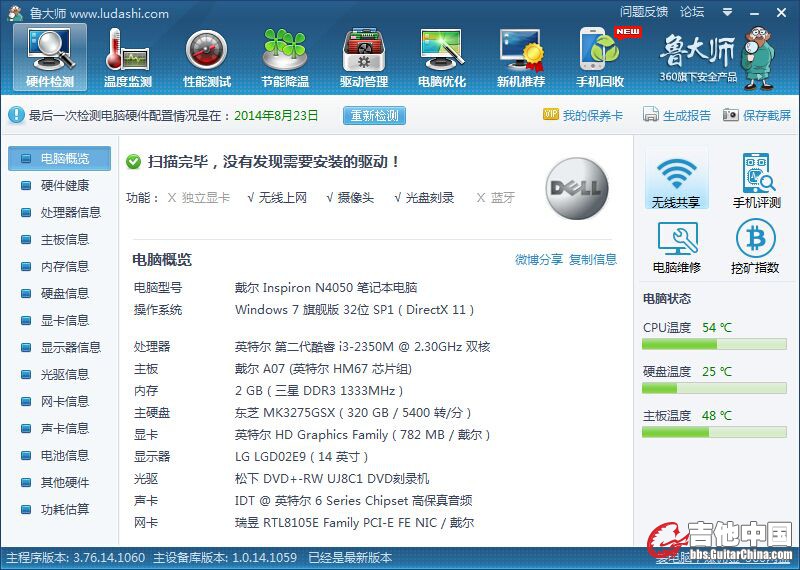Select 主板信息 in the sidebar
Screen dimensions: 800x570
(60, 239)
